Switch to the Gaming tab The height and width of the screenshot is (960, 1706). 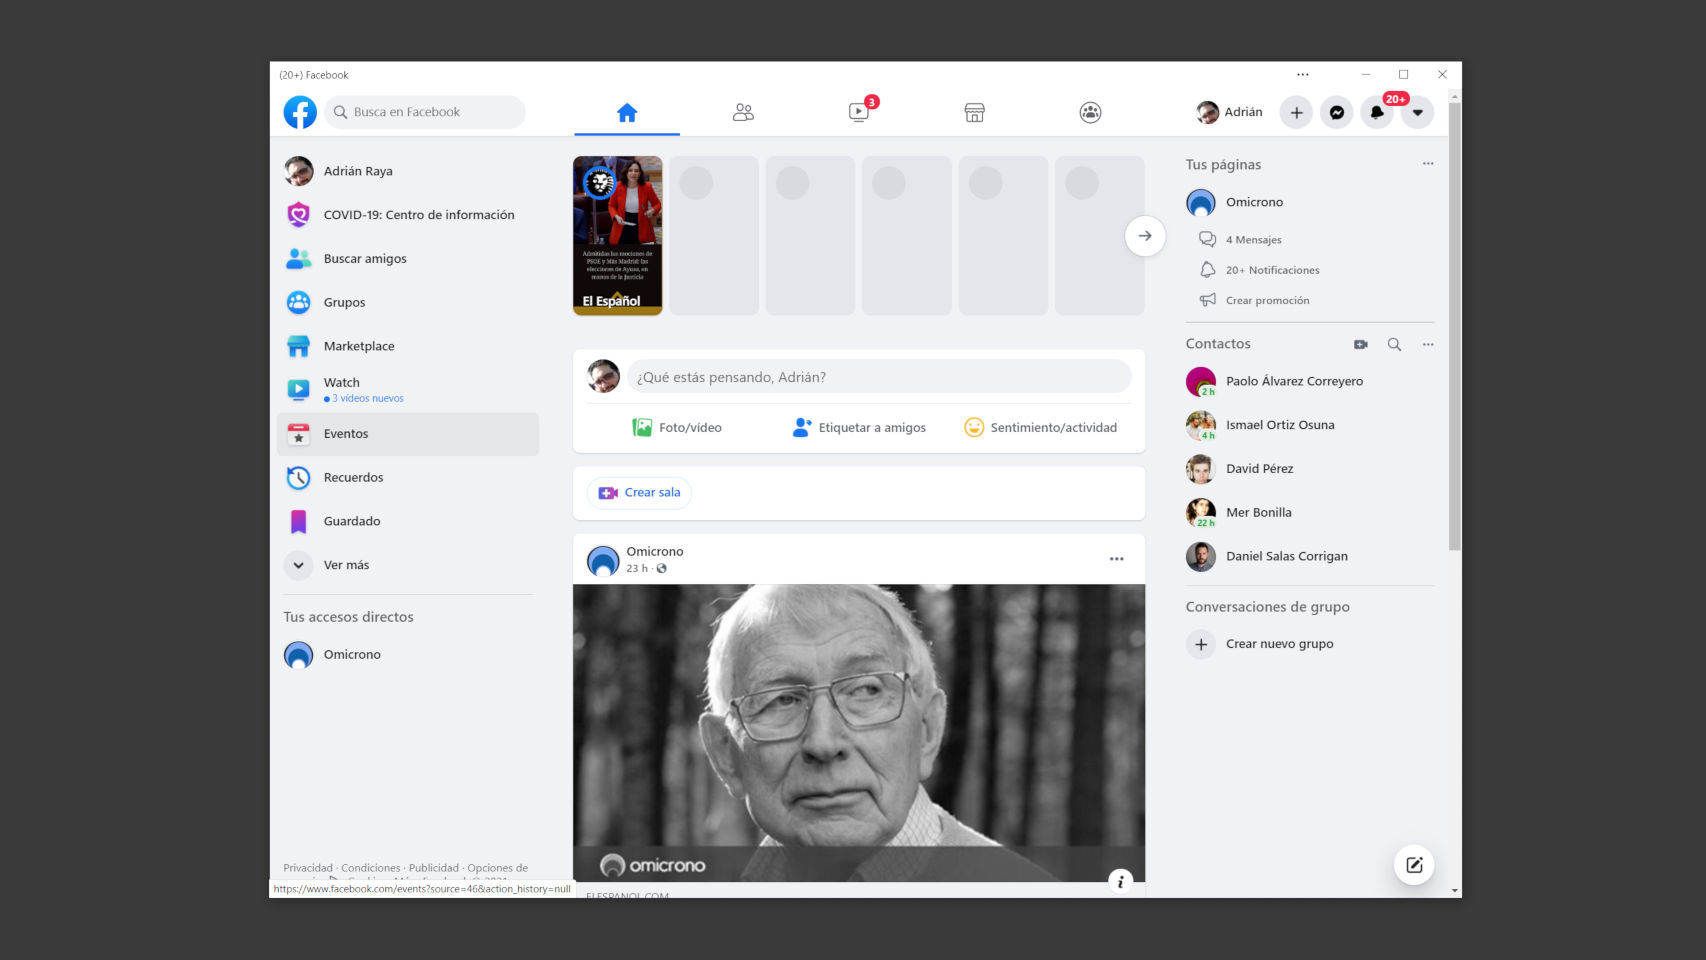[x=1090, y=112]
